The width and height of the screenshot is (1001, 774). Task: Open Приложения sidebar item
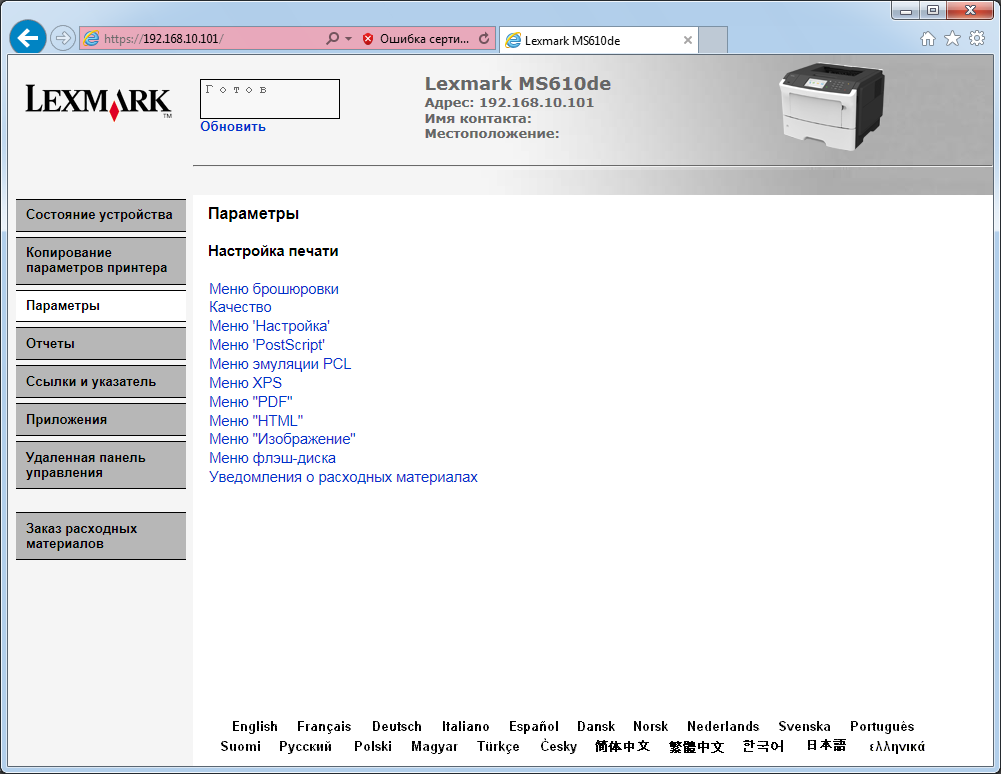point(101,420)
